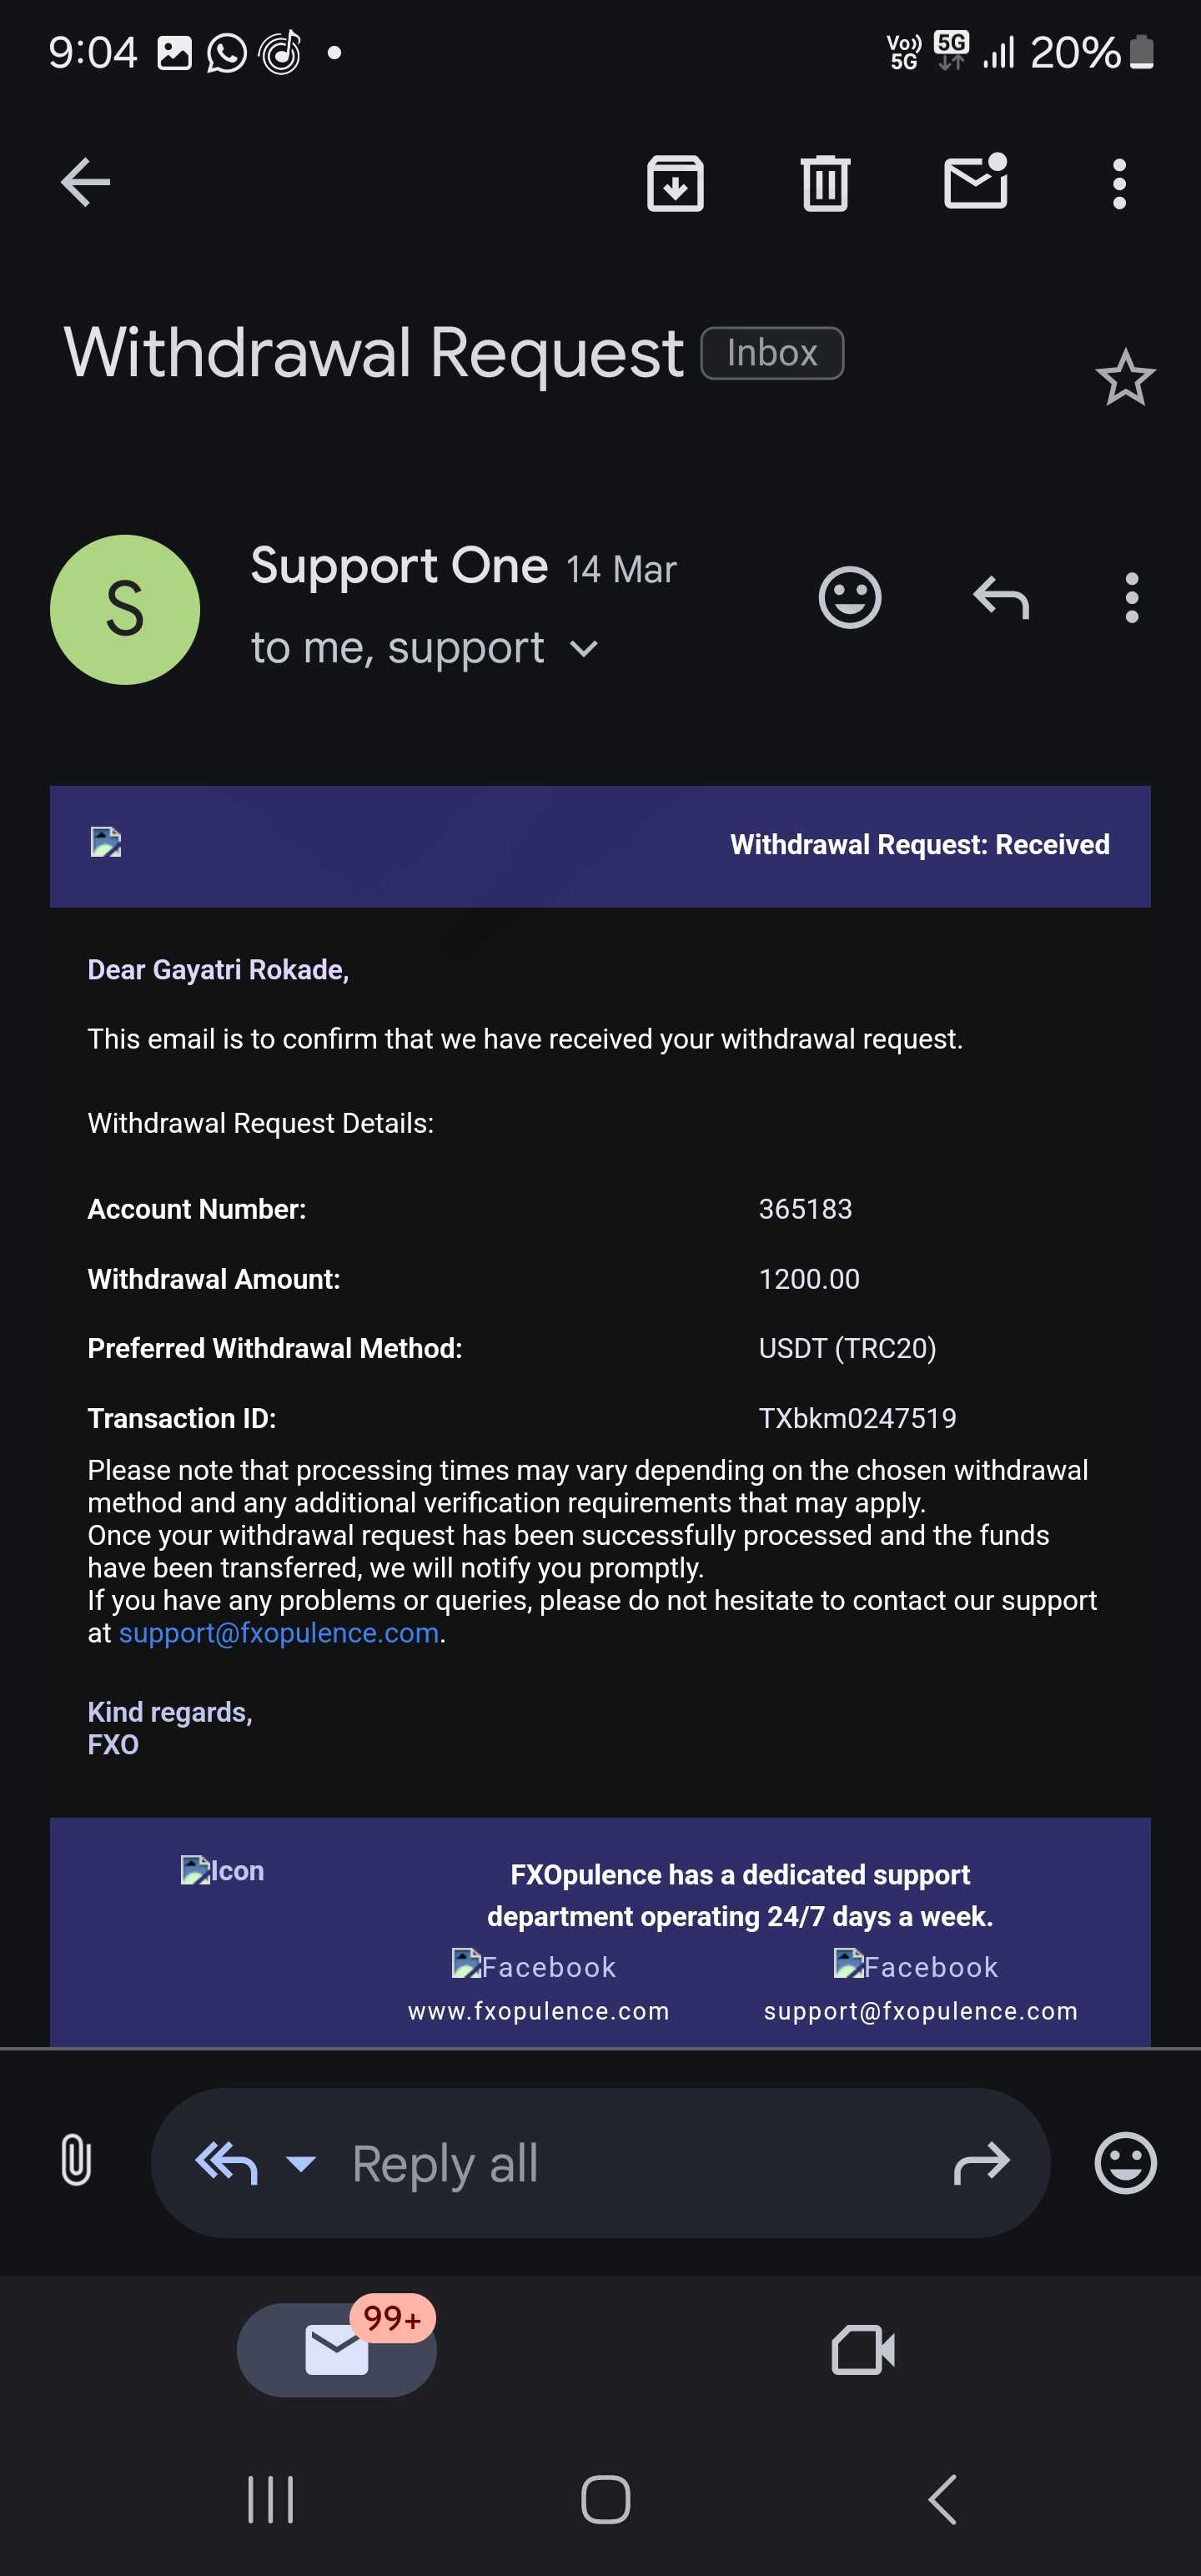
Task: Archive this Withdrawal Request email
Action: (x=675, y=183)
